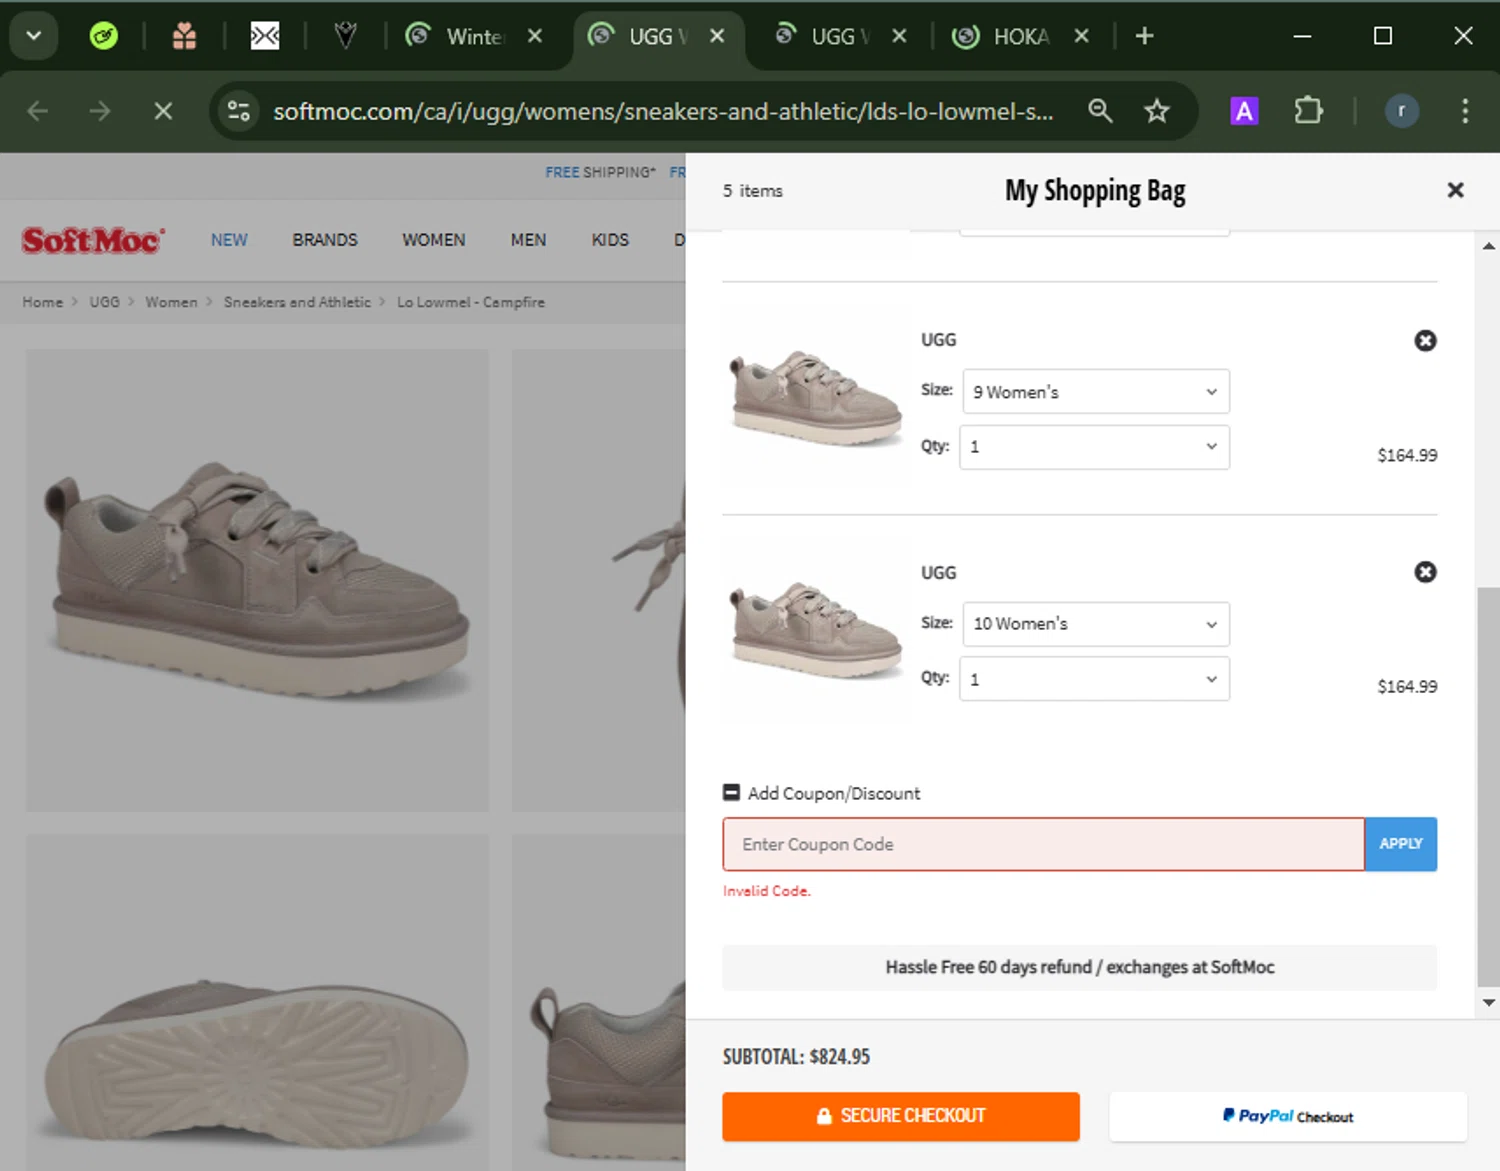Click the softmoc.com address bar URL

coord(663,111)
